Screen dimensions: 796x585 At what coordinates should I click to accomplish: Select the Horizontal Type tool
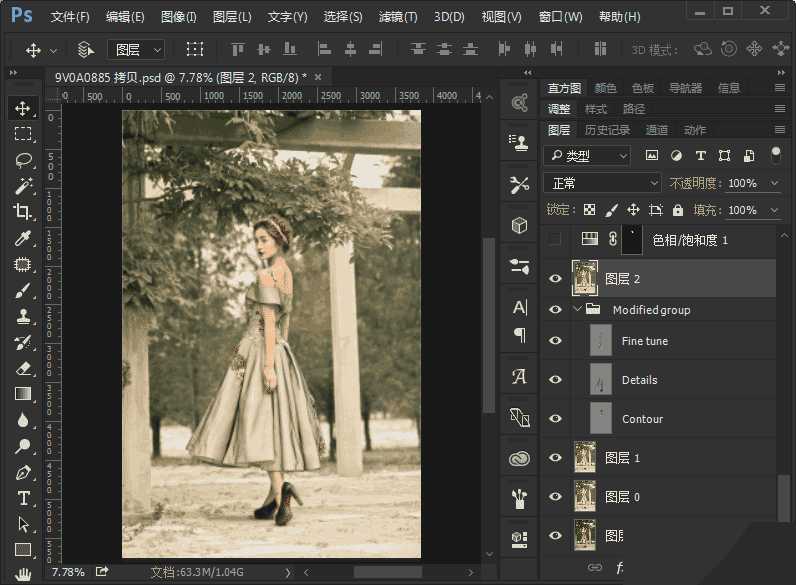coord(23,498)
